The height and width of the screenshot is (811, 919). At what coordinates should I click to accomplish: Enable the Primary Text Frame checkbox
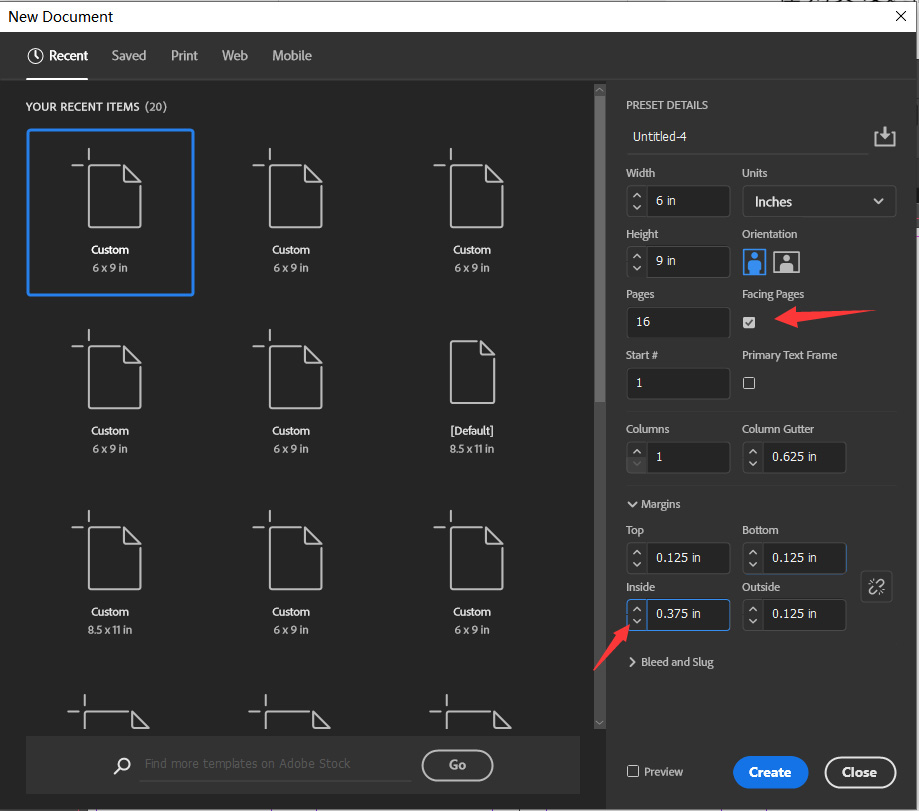(748, 383)
